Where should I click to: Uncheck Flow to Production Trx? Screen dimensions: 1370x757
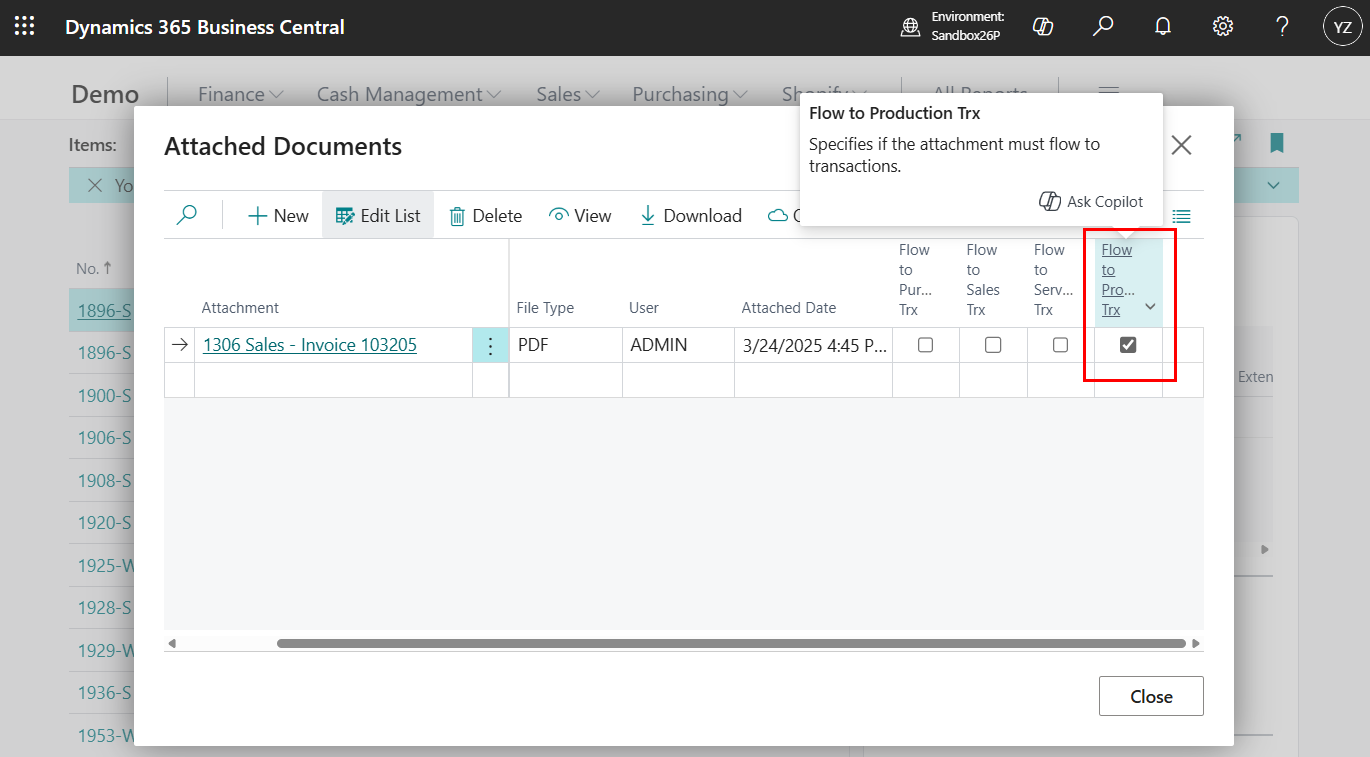pyautogui.click(x=1128, y=344)
